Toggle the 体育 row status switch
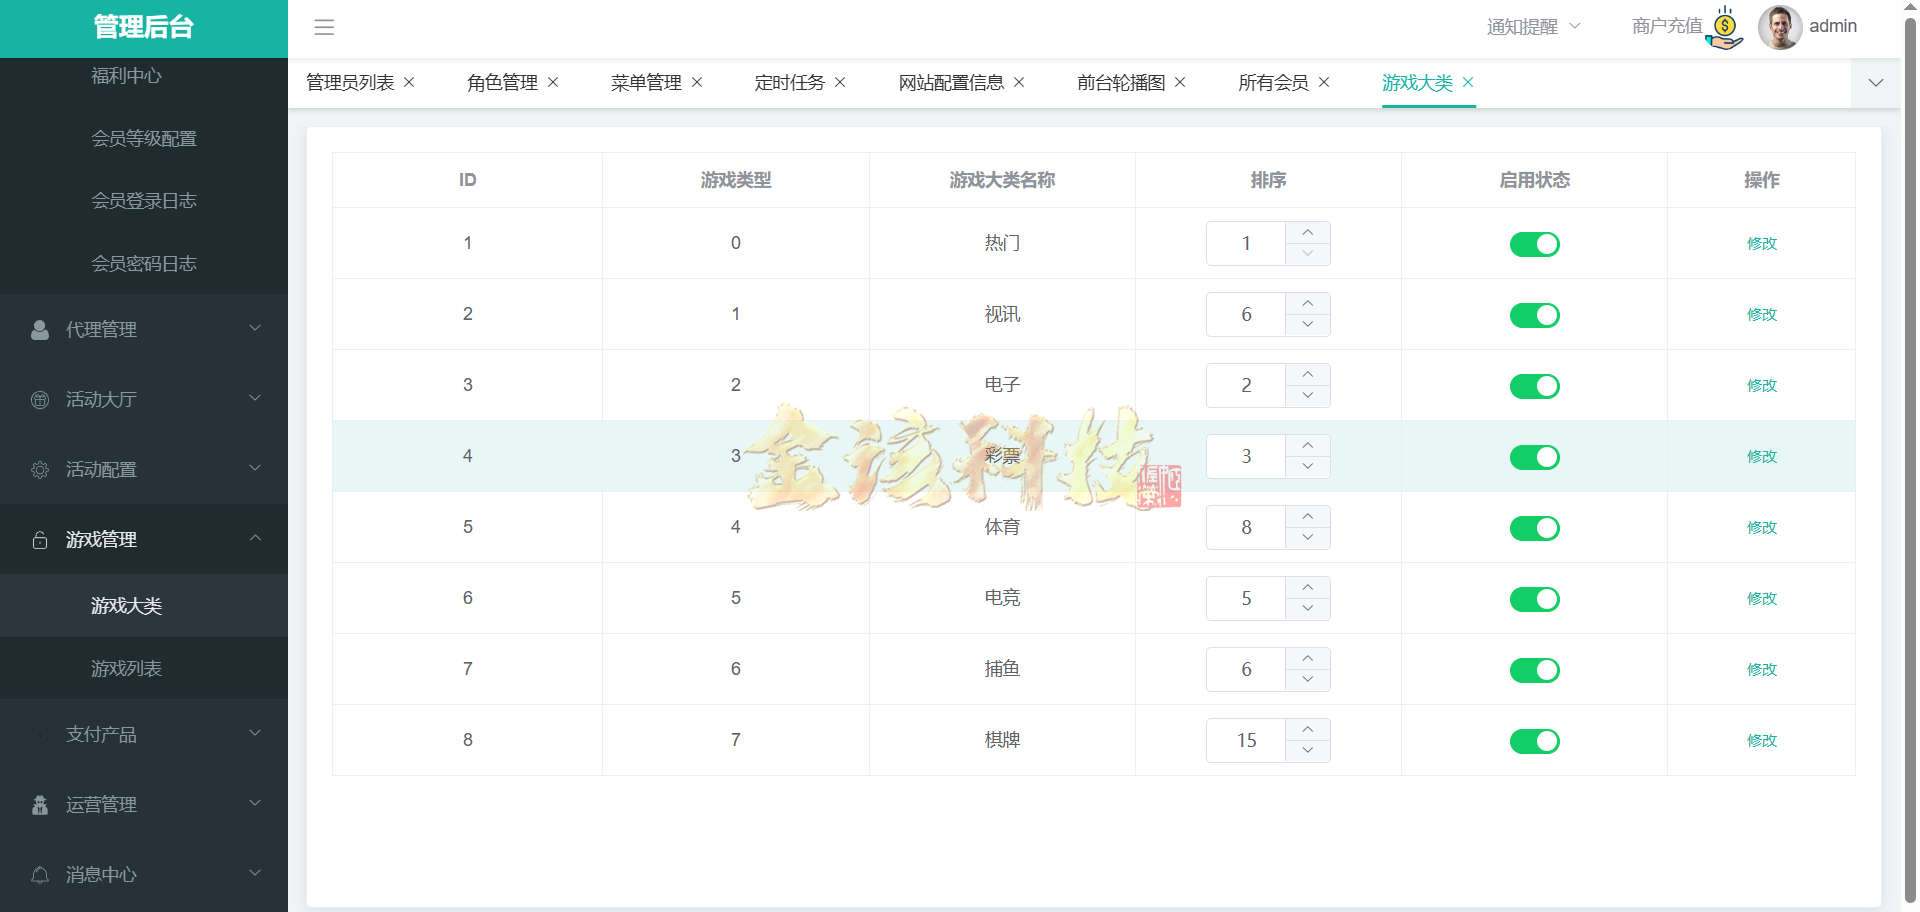Viewport: 1920px width, 912px height. coord(1535,528)
